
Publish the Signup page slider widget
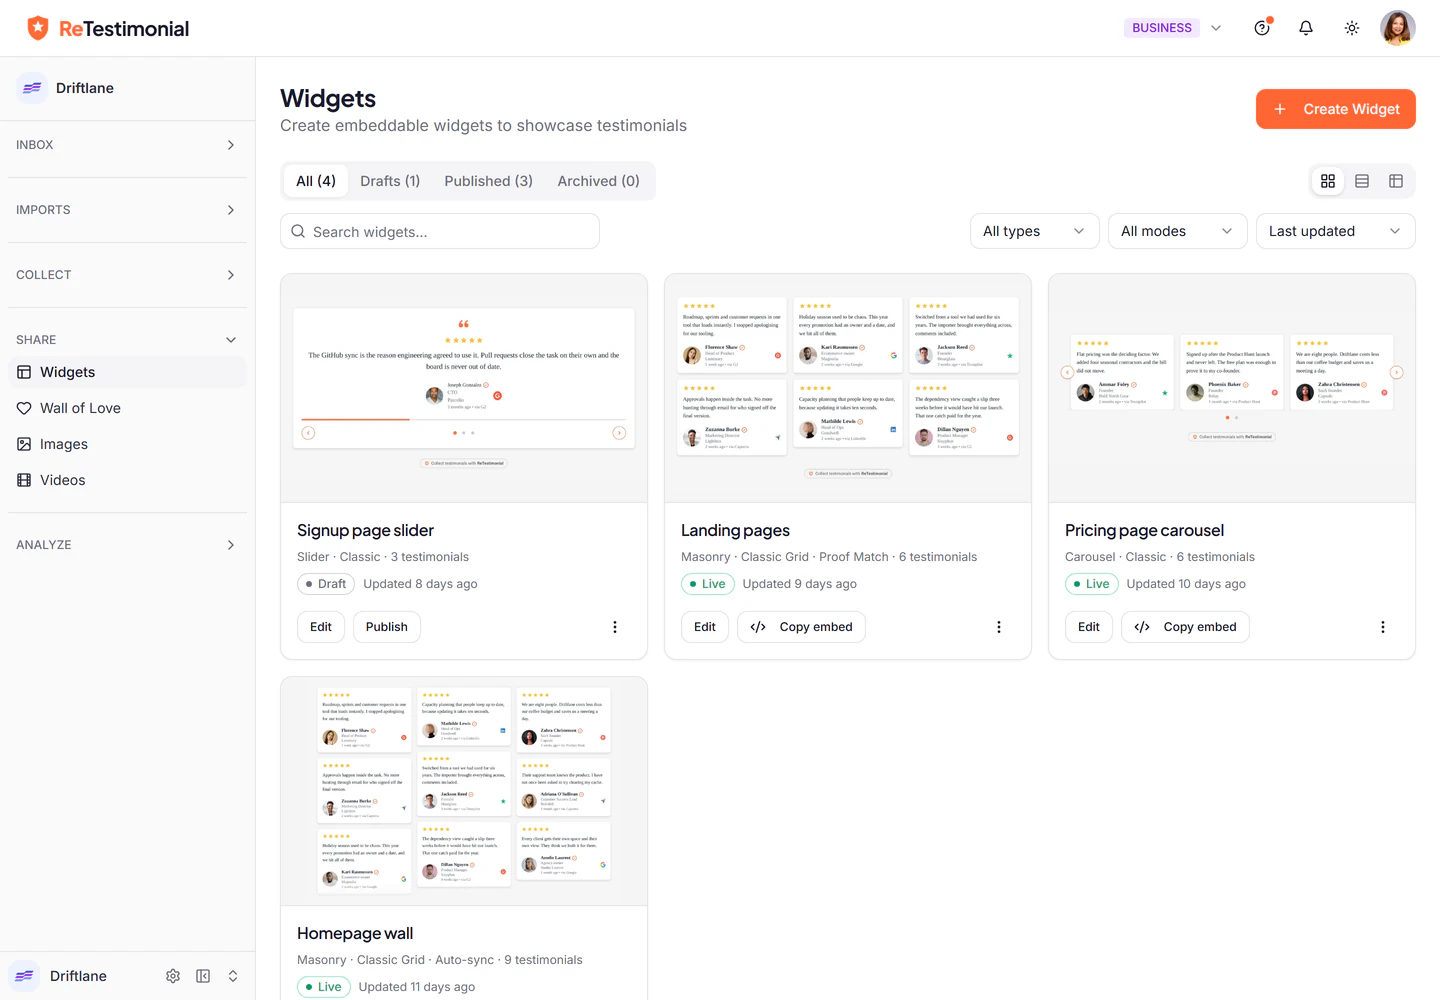coord(387,627)
